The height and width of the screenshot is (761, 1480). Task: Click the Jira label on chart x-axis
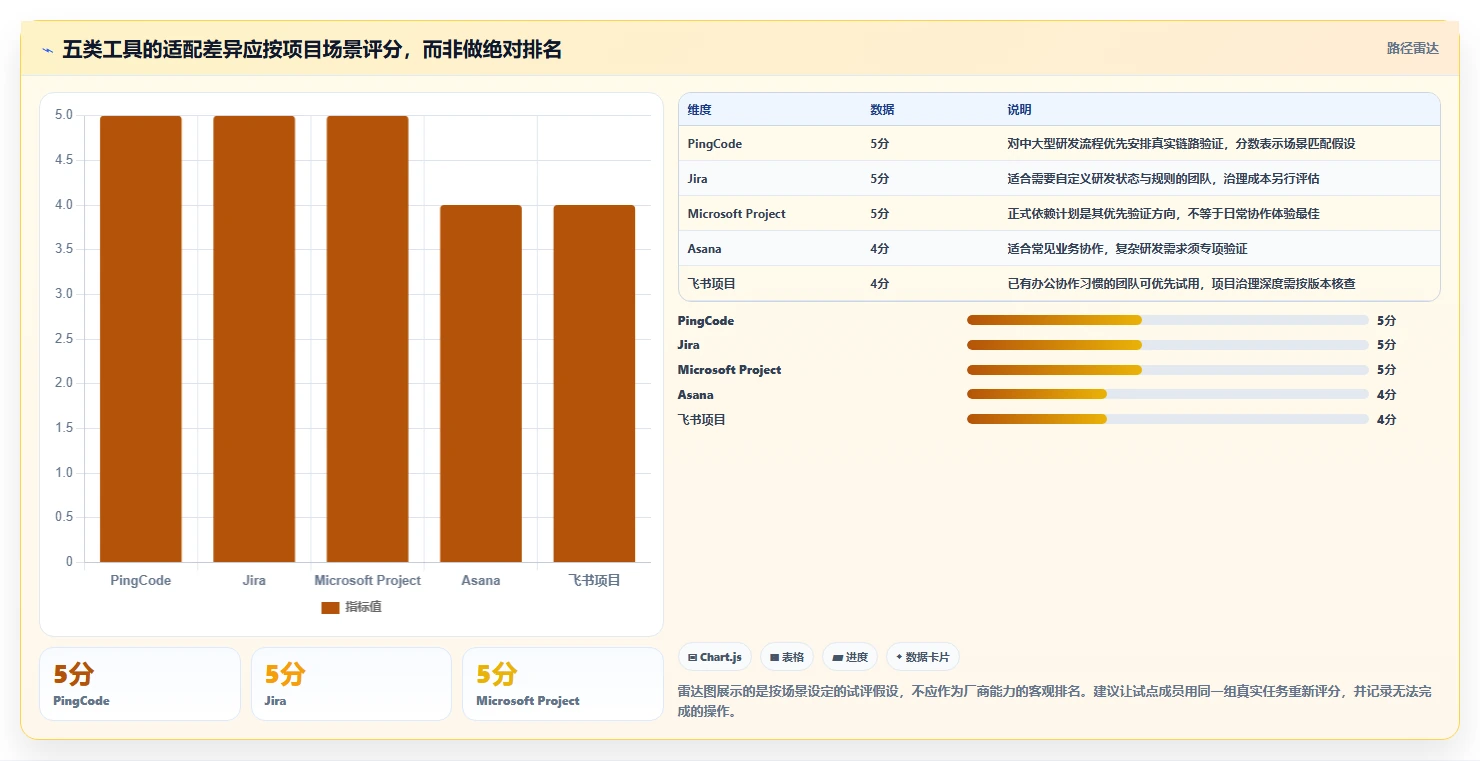click(x=254, y=581)
